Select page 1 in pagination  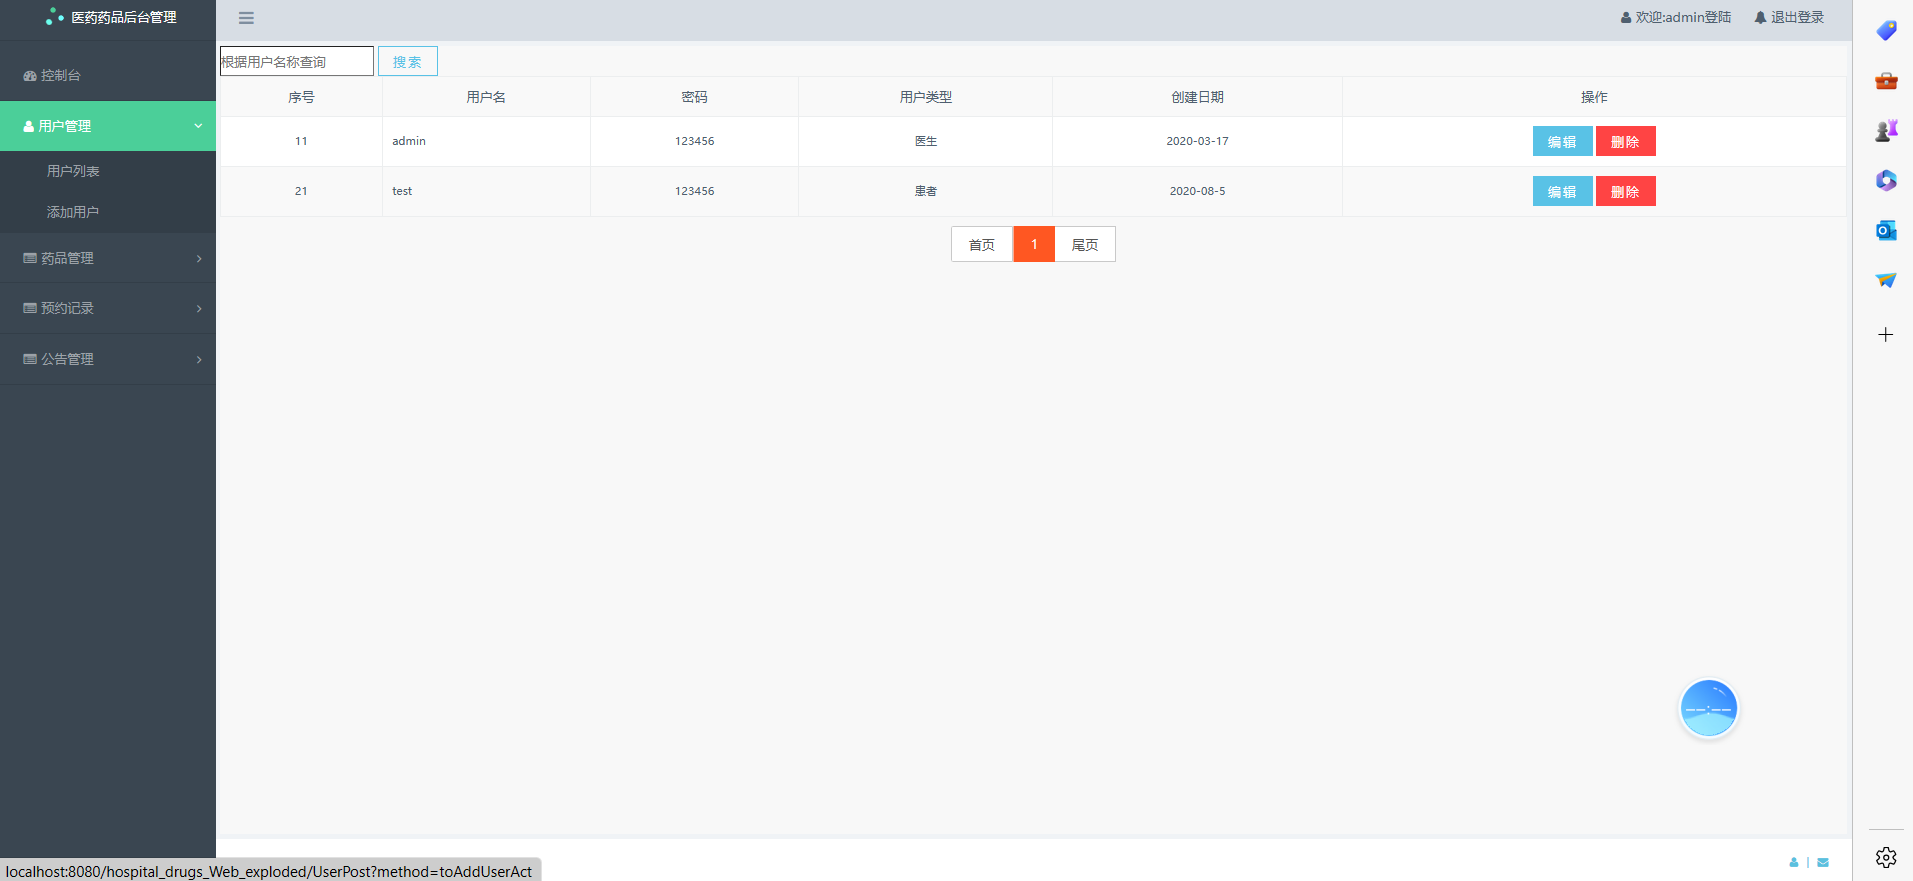1034,244
